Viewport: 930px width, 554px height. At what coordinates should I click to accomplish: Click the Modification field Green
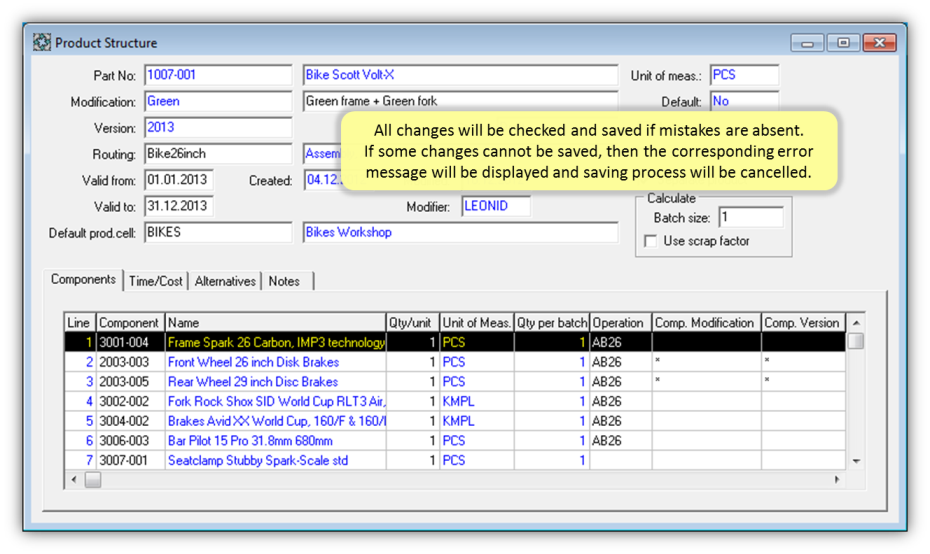coord(218,101)
